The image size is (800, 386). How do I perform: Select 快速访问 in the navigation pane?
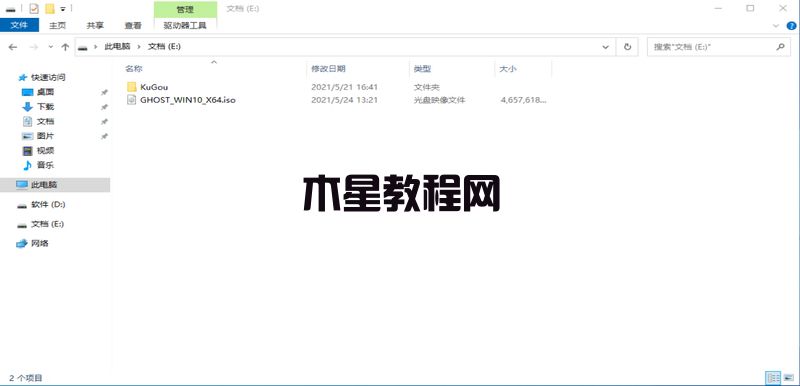[x=48, y=78]
